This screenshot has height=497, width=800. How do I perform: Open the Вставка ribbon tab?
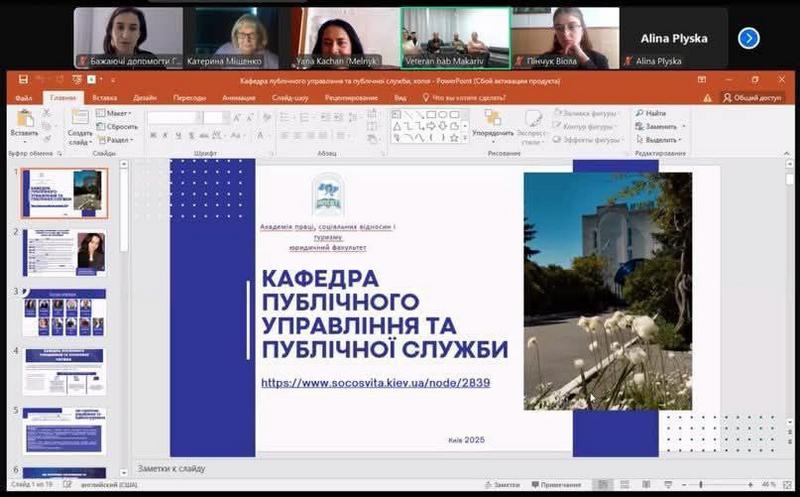(x=105, y=97)
